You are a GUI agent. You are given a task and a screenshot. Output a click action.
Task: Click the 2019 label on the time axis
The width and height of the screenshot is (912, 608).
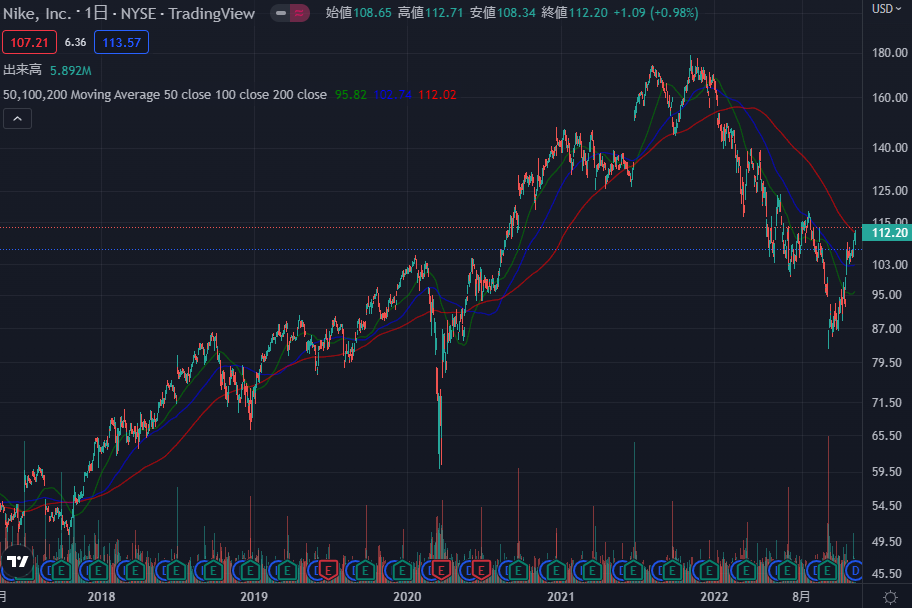[254, 596]
